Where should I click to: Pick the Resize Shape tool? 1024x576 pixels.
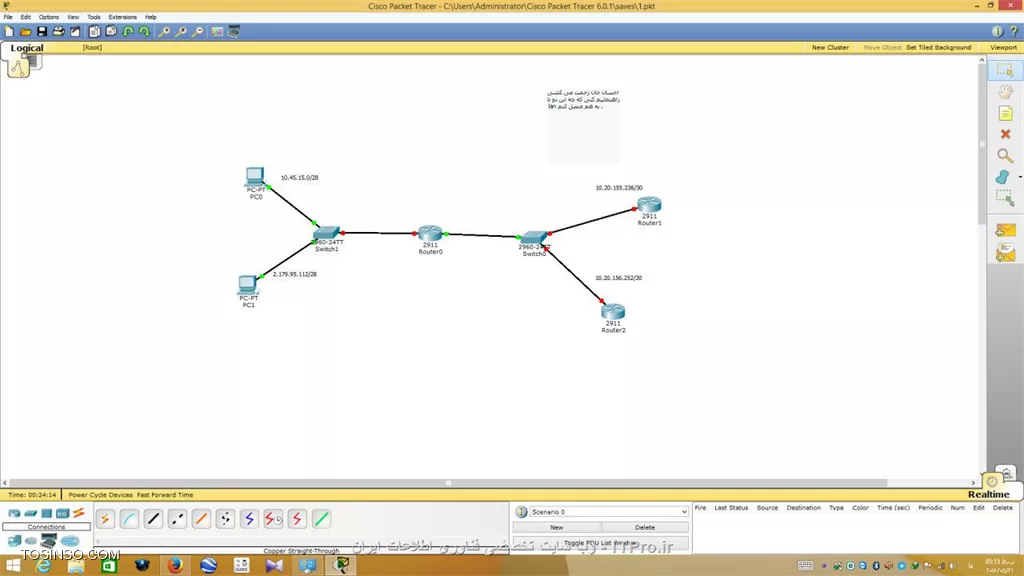coord(1005,198)
